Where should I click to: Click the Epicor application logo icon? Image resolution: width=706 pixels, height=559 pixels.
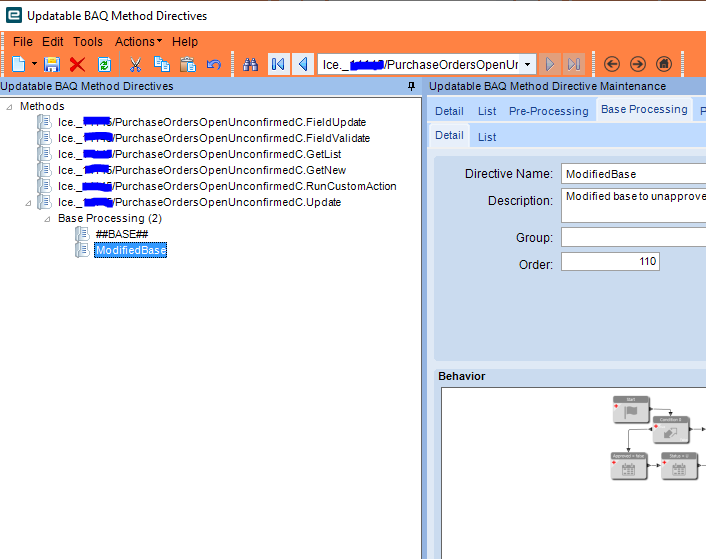14,15
